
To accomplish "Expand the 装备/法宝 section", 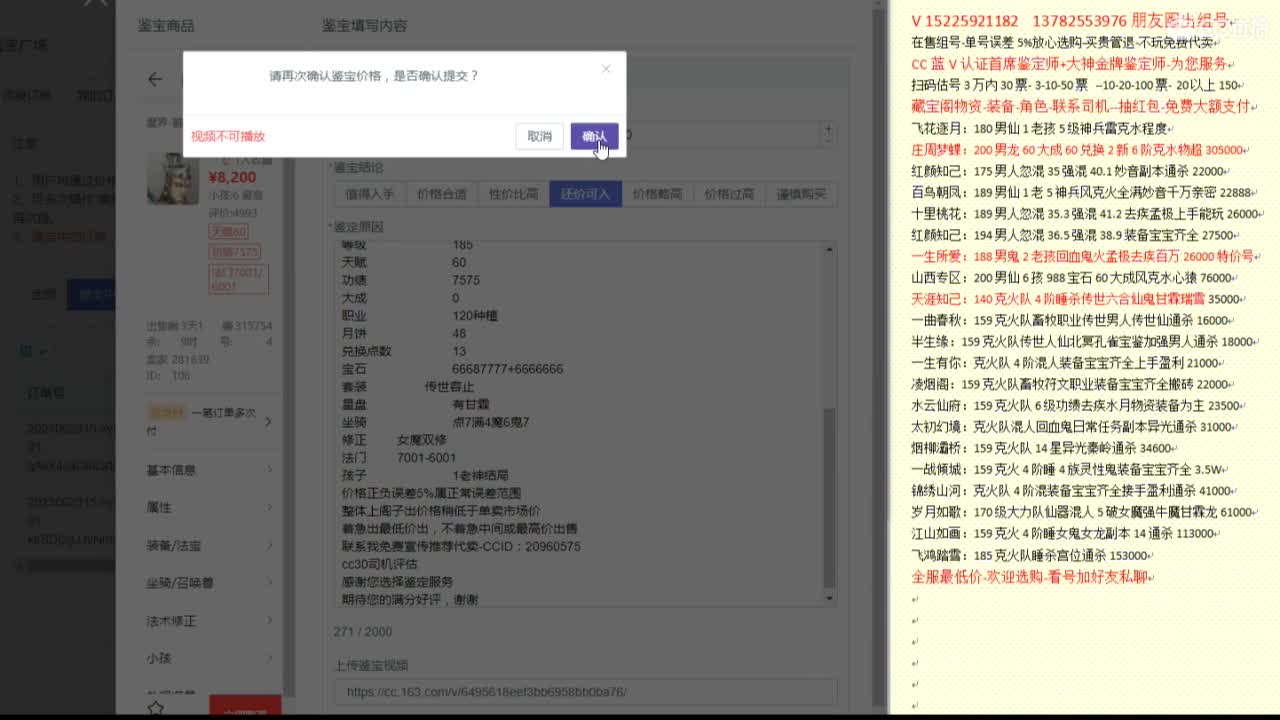I will 210,545.
